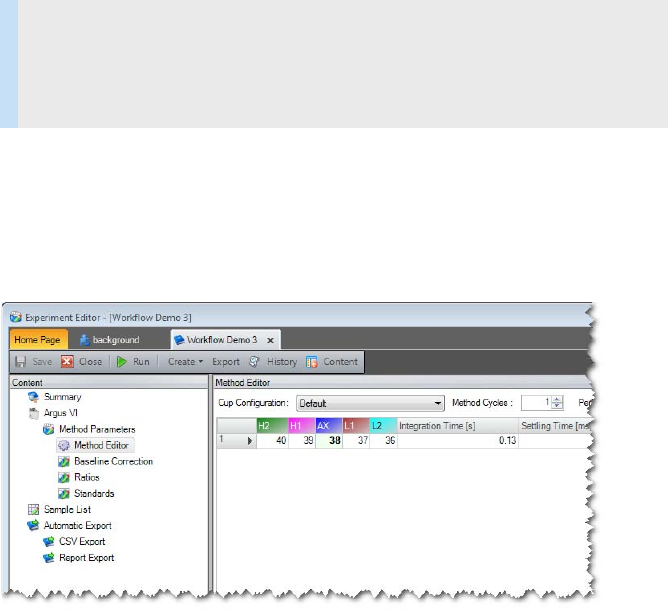Screen dimensions: 668x611
Task: Click the Experiment Editor title icon
Action: tap(16, 317)
